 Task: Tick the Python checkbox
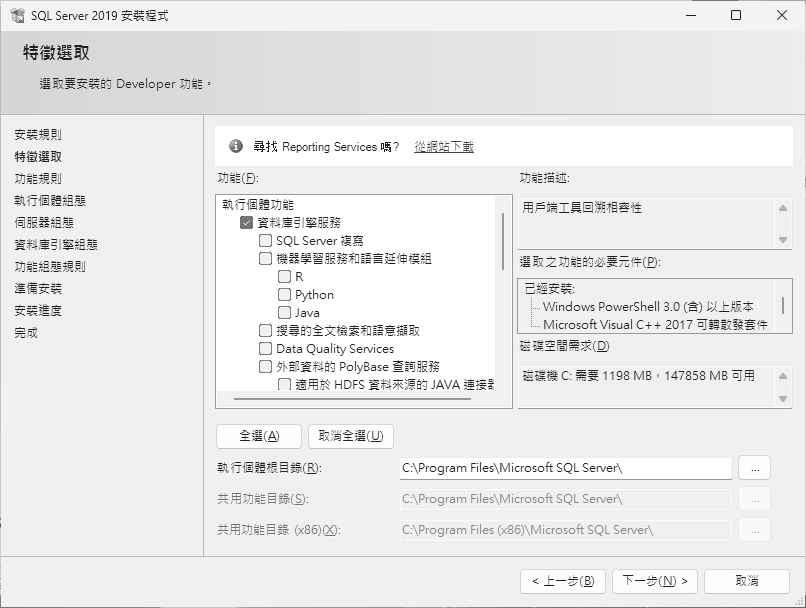(x=284, y=294)
